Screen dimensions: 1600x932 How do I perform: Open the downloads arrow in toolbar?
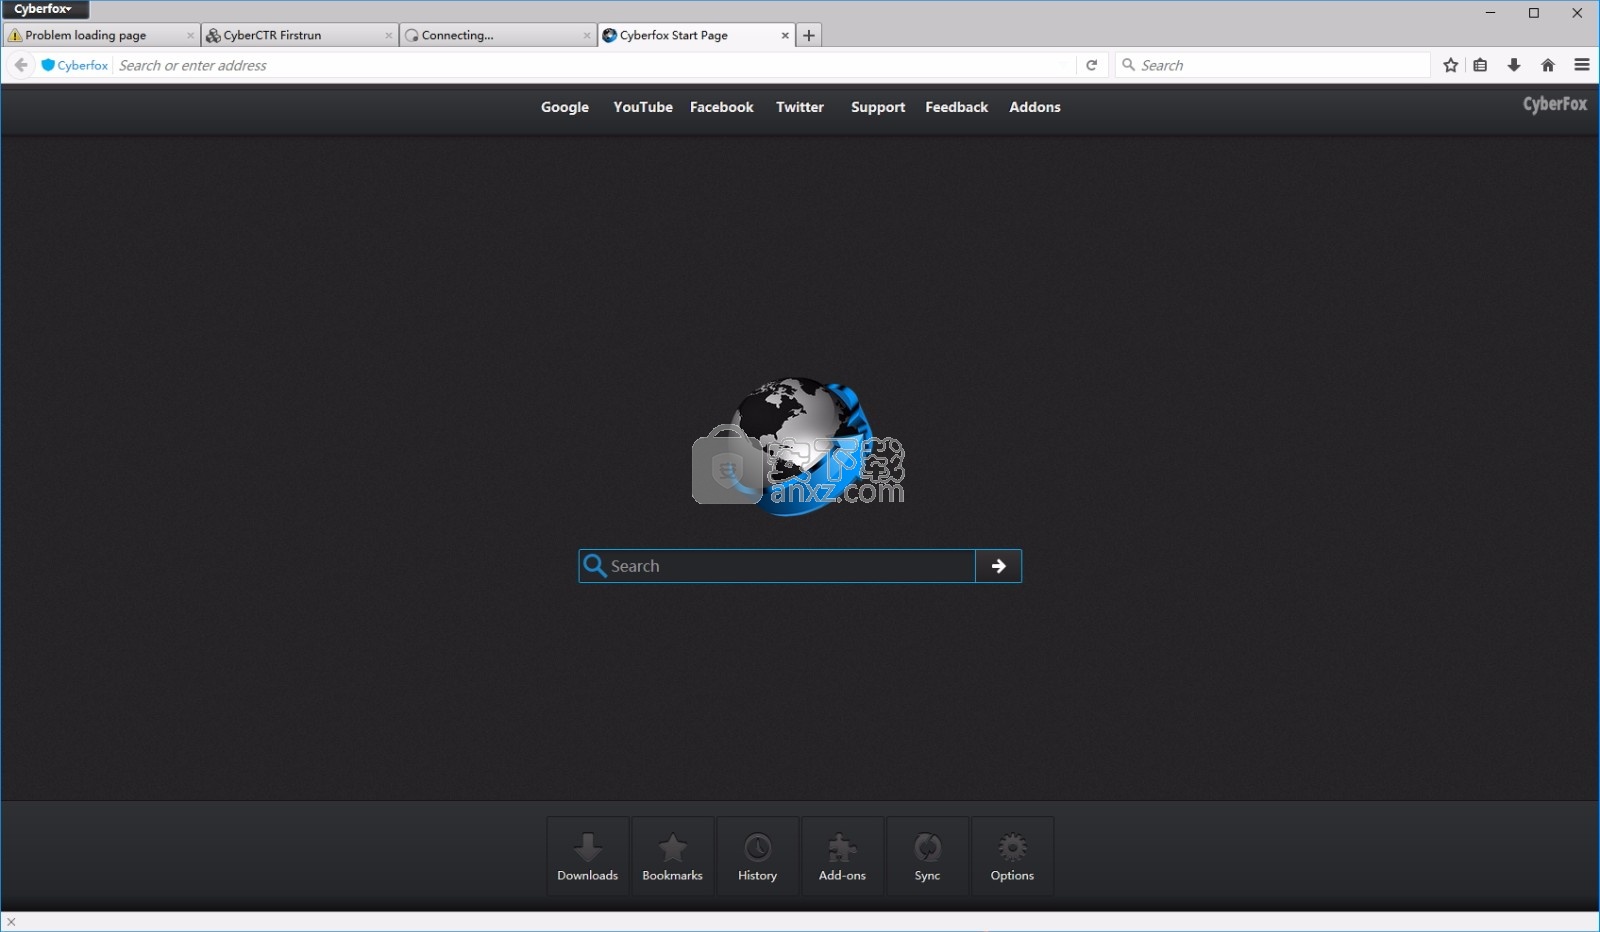tap(1514, 65)
